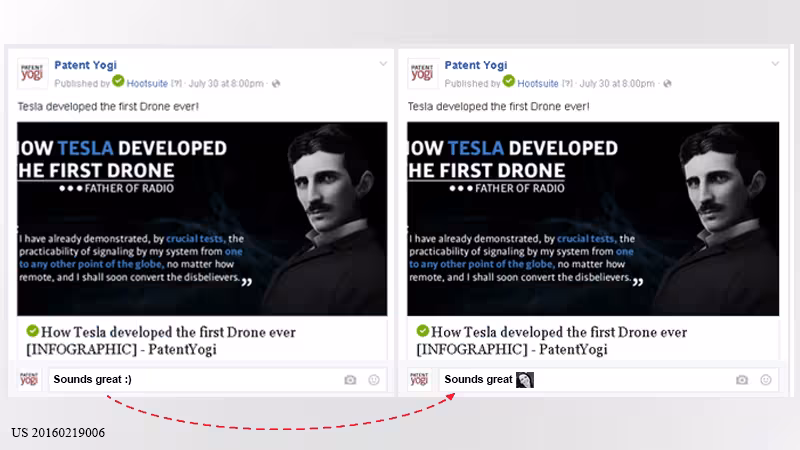Click globe privacy icon in left post
This screenshot has width=800, height=450.
coord(276,84)
